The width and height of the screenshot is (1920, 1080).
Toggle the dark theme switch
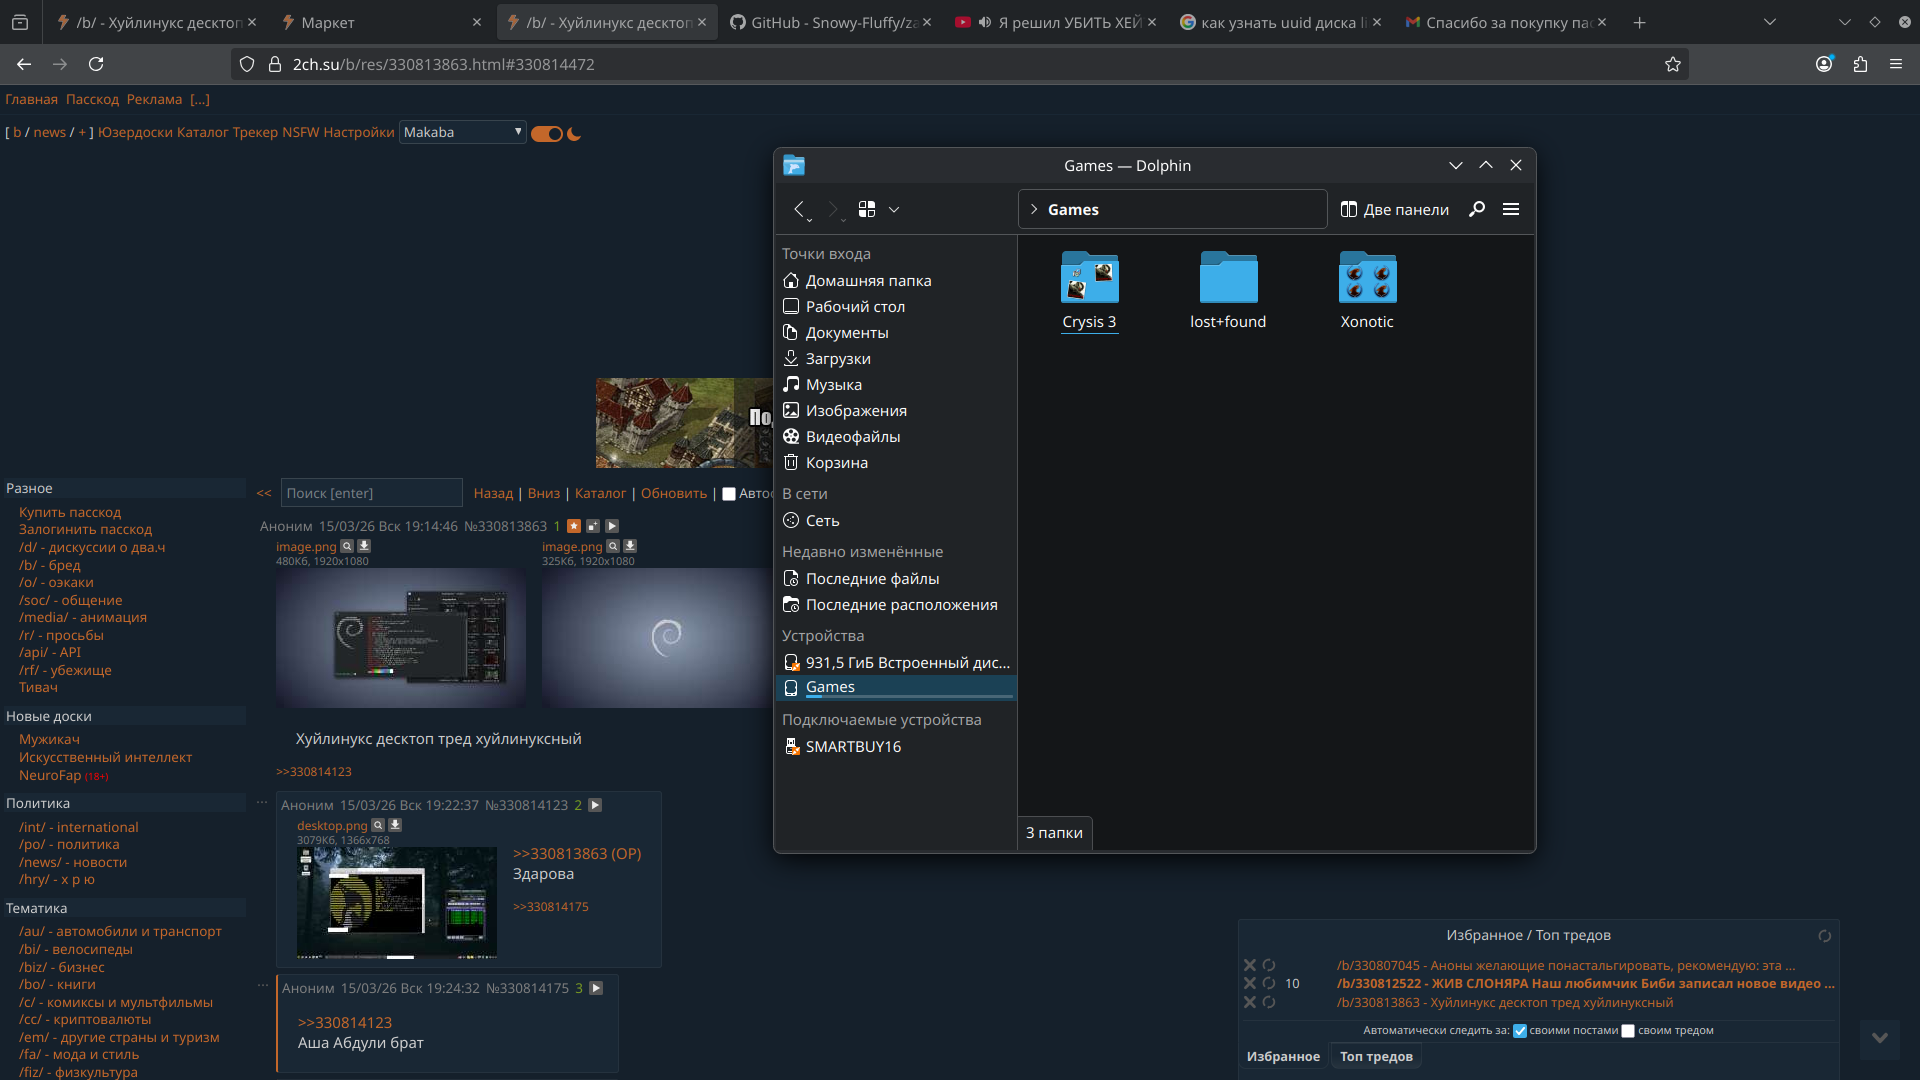coord(547,134)
